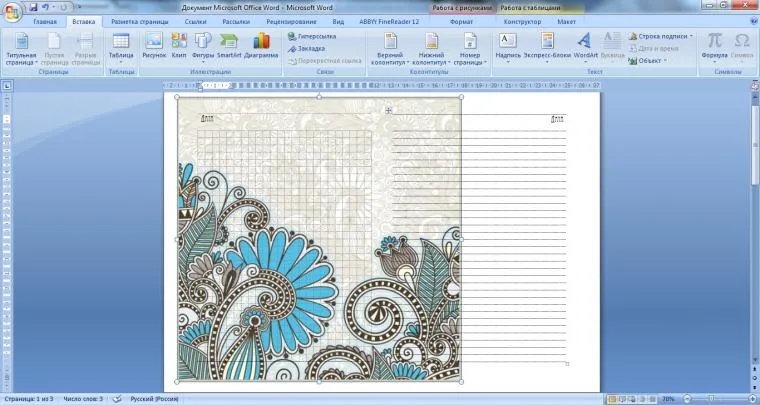The width and height of the screenshot is (760, 405).
Task: Click the Гиперссылка link button
Action: pyautogui.click(x=312, y=36)
